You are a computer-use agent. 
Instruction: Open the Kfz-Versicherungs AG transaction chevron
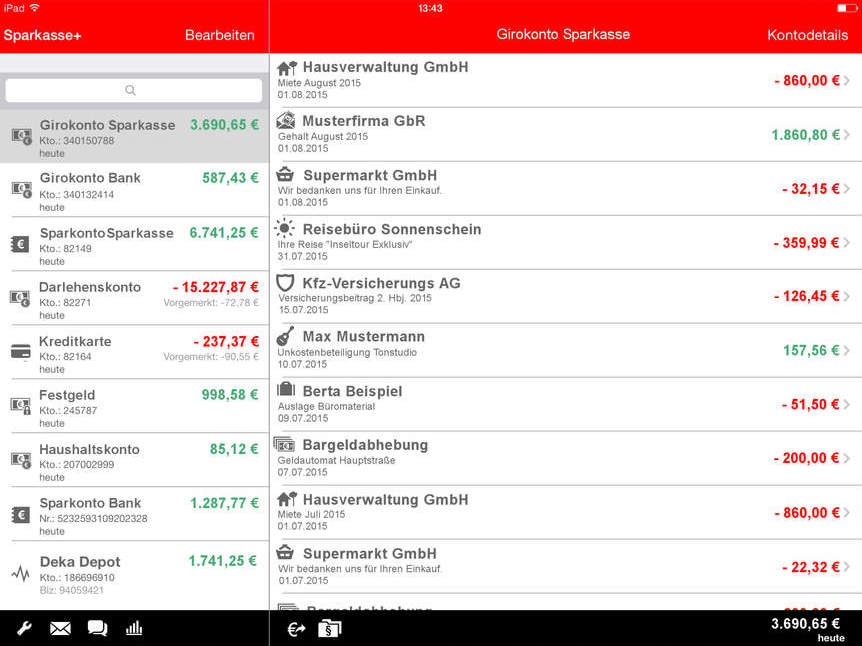[x=847, y=296]
